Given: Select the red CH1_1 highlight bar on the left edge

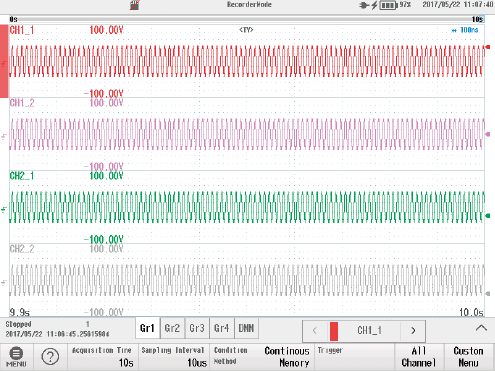Looking at the screenshot, I should [4, 61].
